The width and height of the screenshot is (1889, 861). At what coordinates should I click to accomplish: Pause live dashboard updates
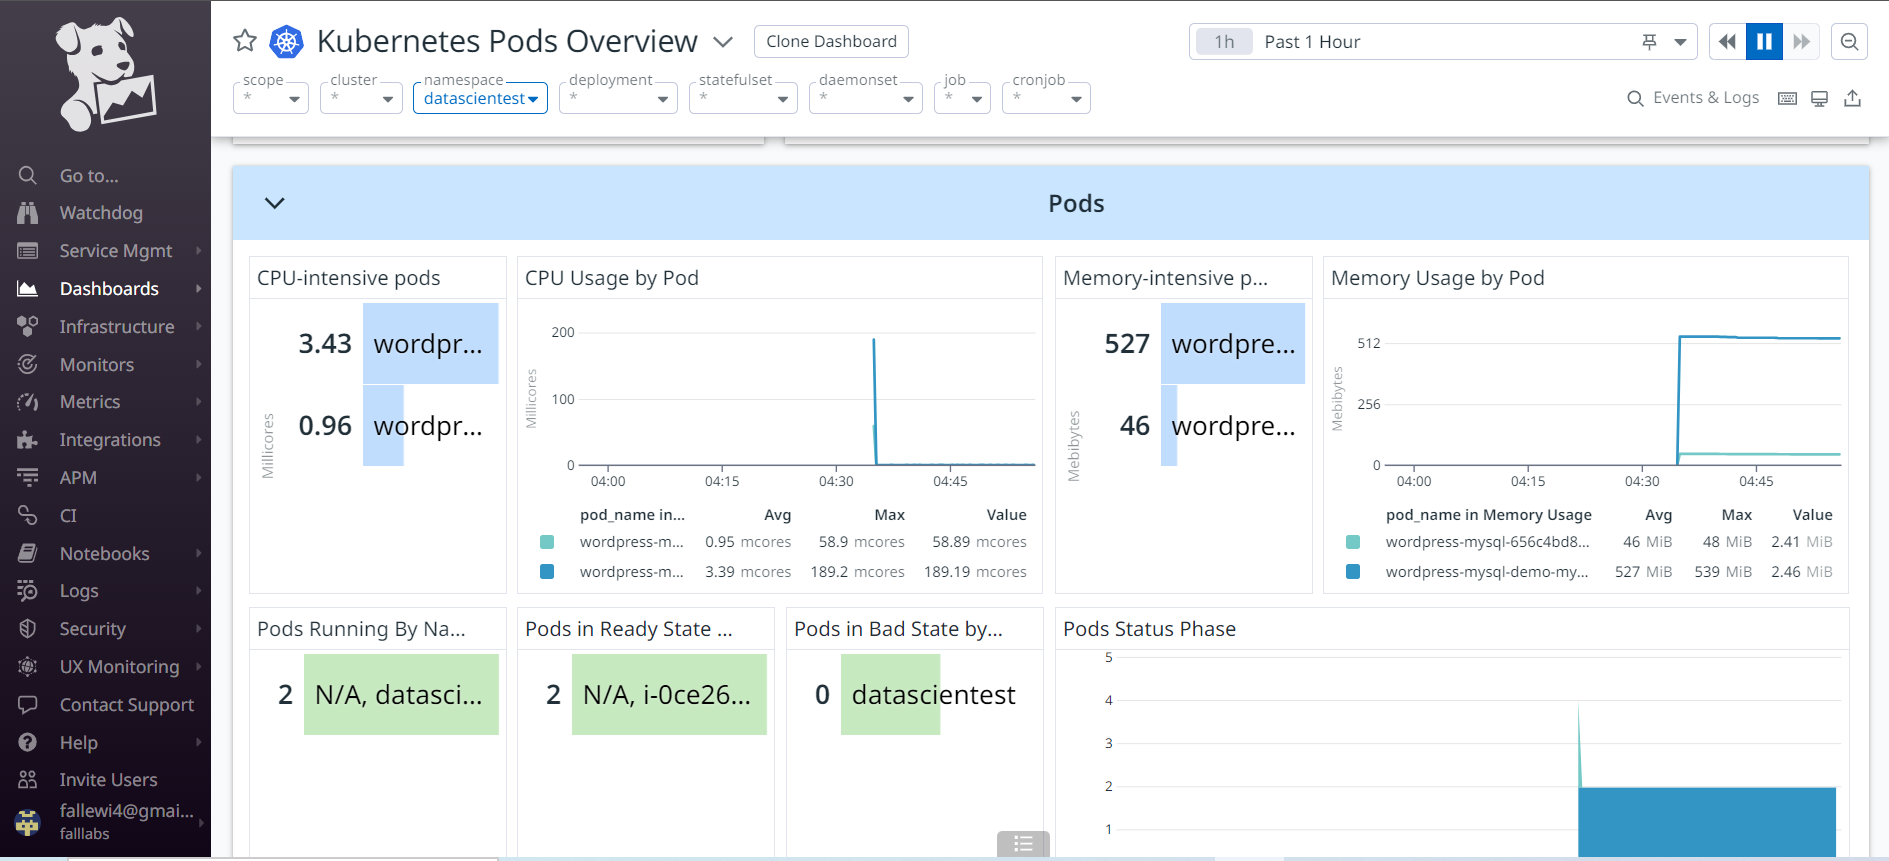[1764, 42]
